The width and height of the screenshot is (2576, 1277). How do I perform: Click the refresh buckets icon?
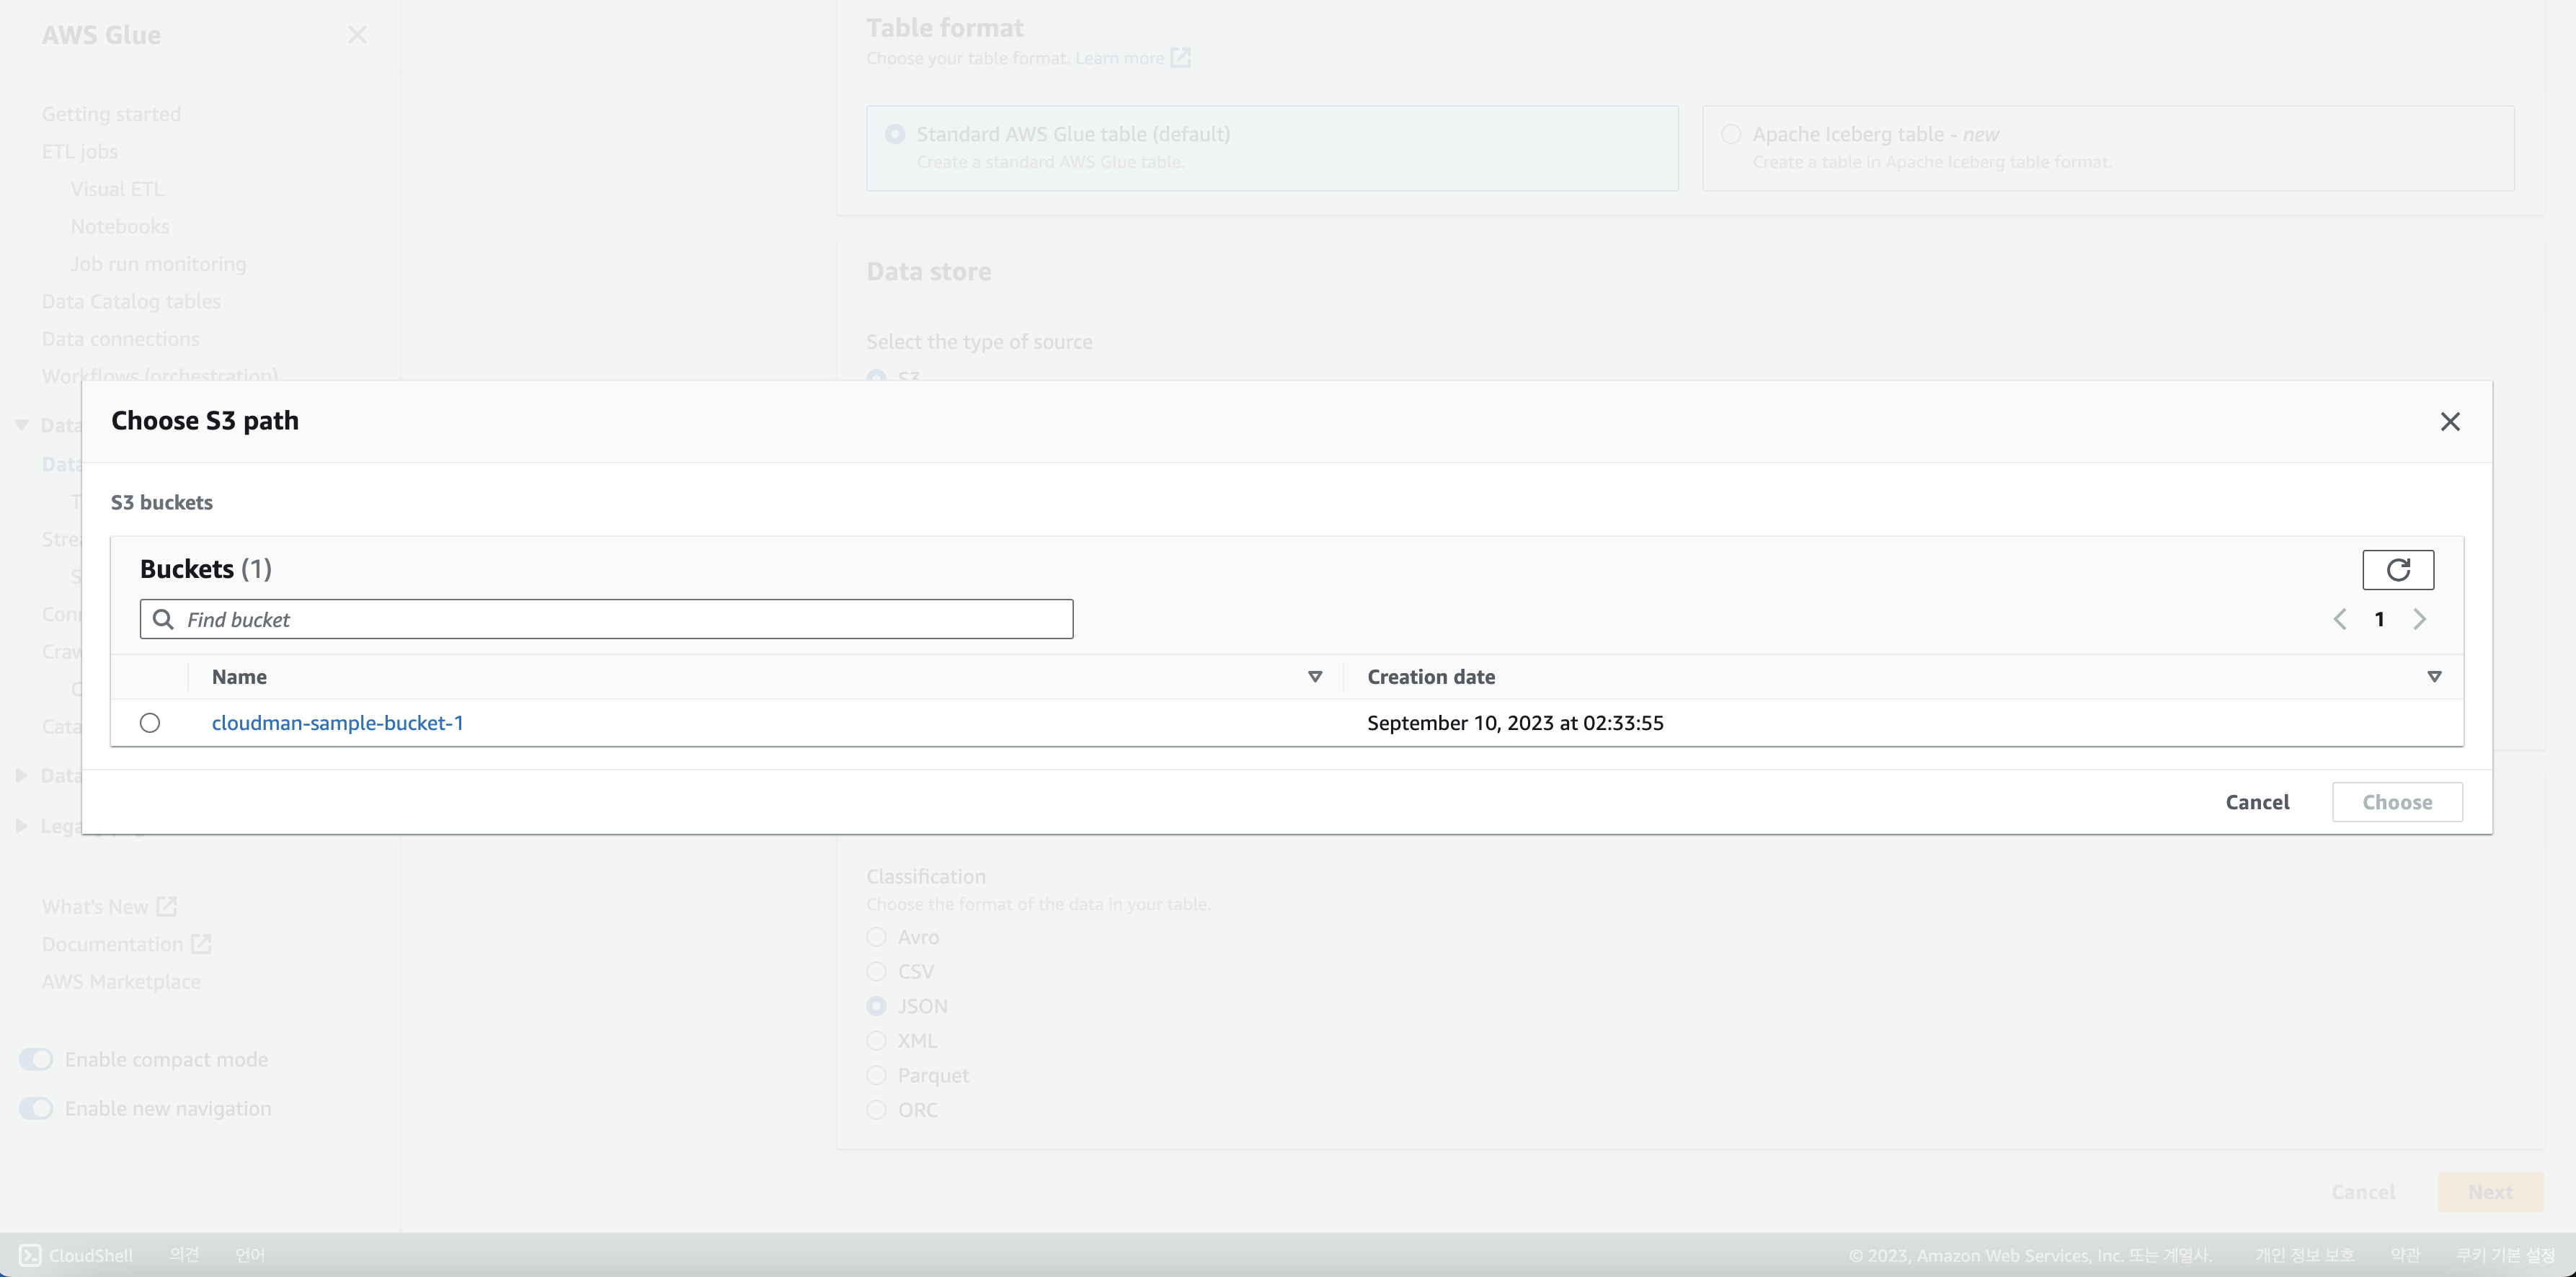tap(2397, 570)
